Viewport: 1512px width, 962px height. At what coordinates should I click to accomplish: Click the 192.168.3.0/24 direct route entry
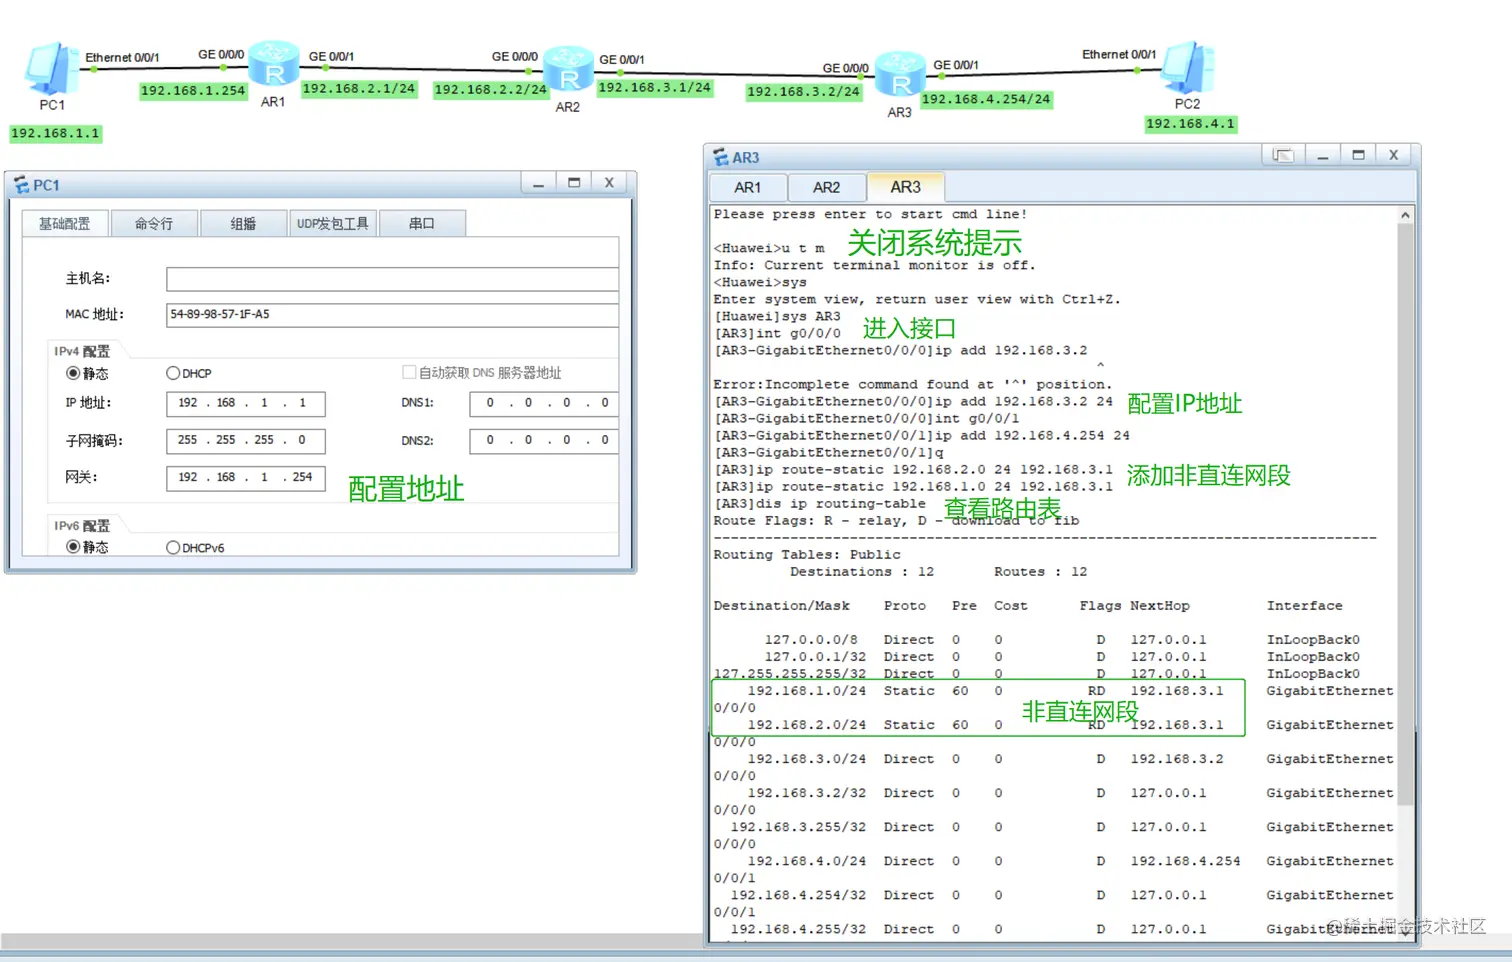(1053, 759)
